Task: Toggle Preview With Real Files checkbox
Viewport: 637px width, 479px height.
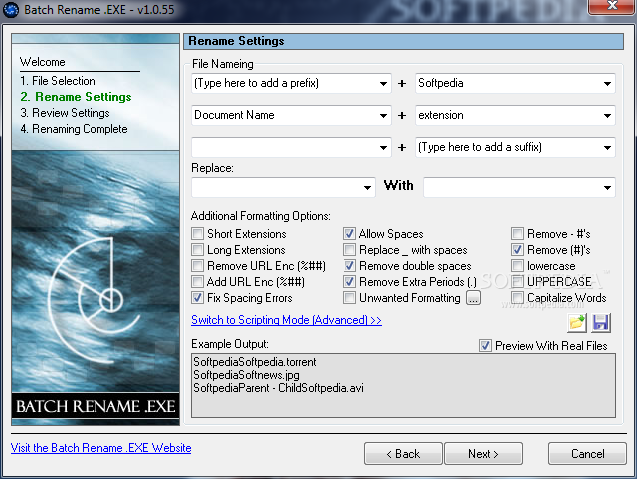Action: (485, 346)
